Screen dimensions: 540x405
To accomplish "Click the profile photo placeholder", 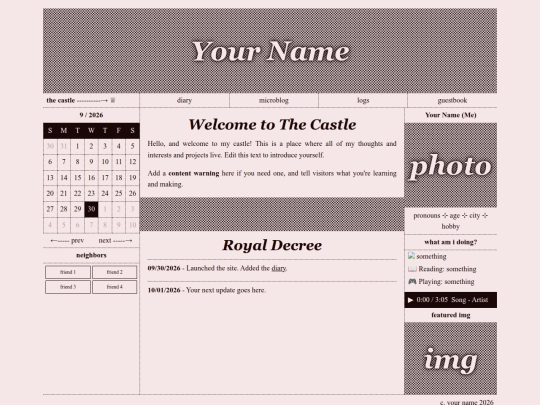I will 450,165.
